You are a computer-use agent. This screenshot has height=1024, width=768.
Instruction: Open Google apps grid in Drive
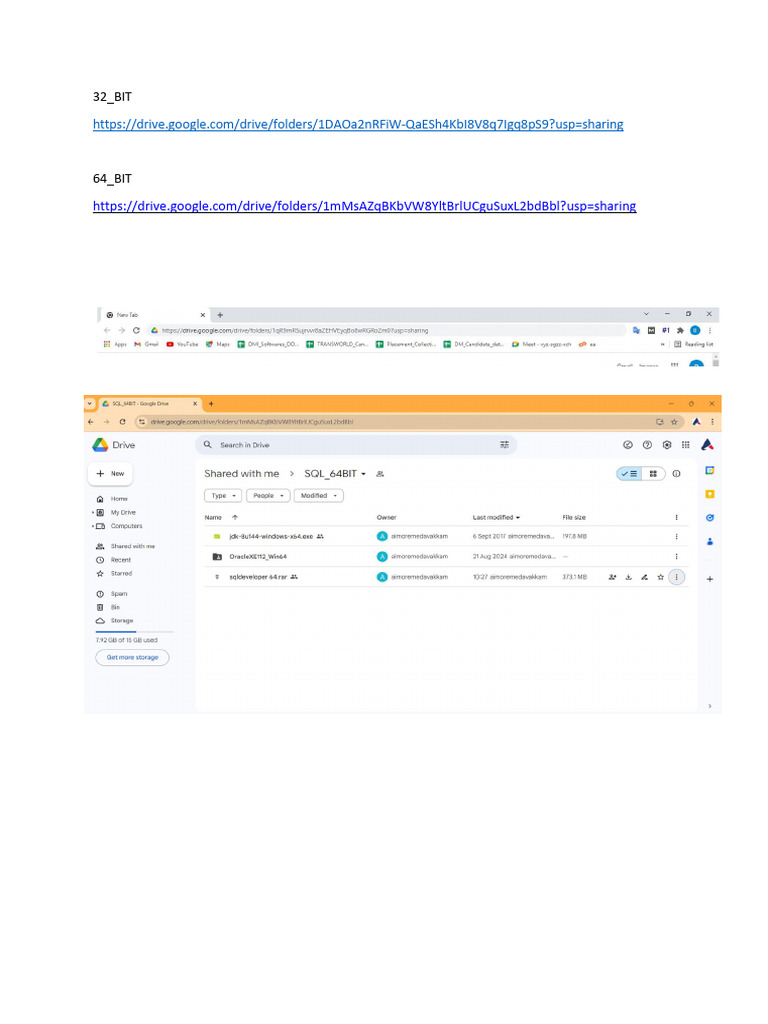click(686, 445)
